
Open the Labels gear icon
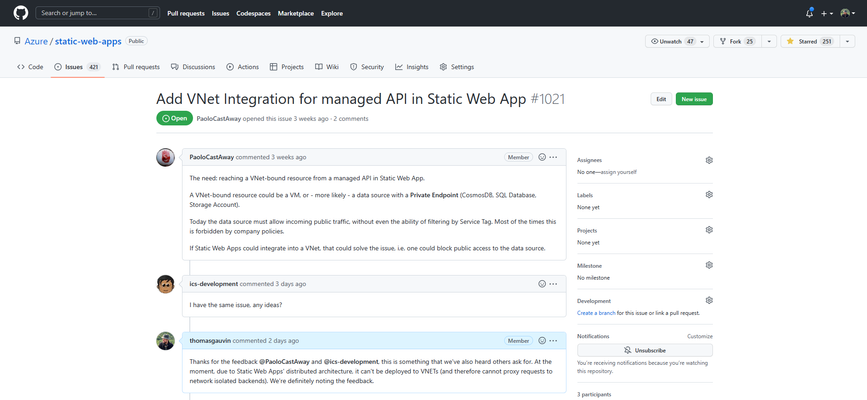709,195
